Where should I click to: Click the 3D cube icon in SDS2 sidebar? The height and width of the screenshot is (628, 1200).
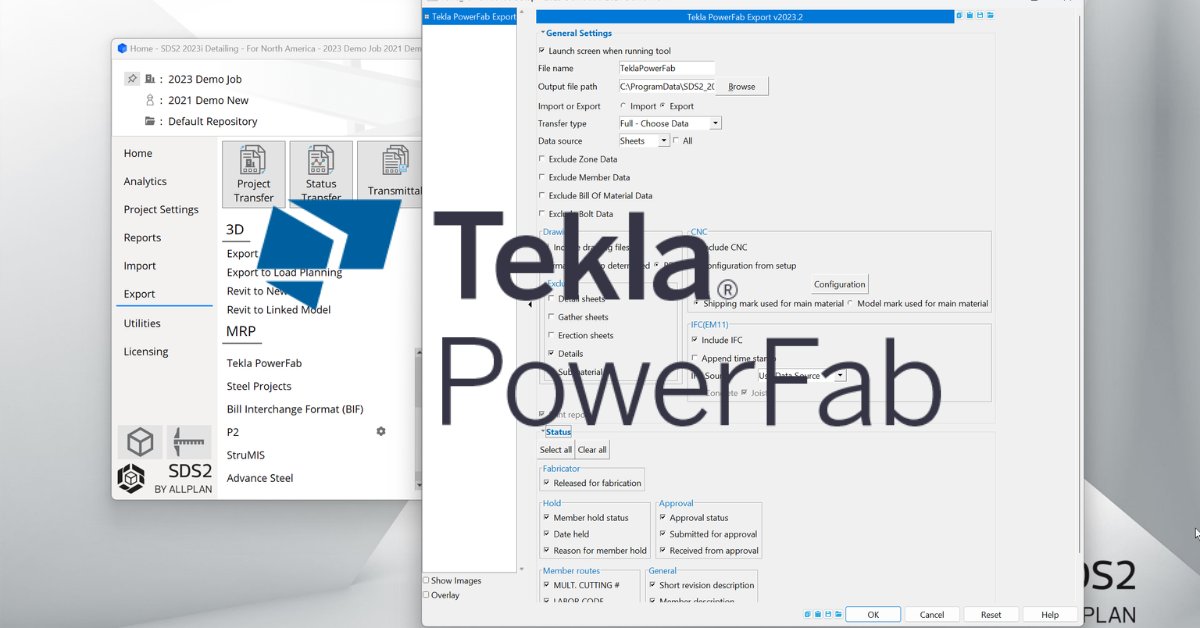(x=140, y=442)
